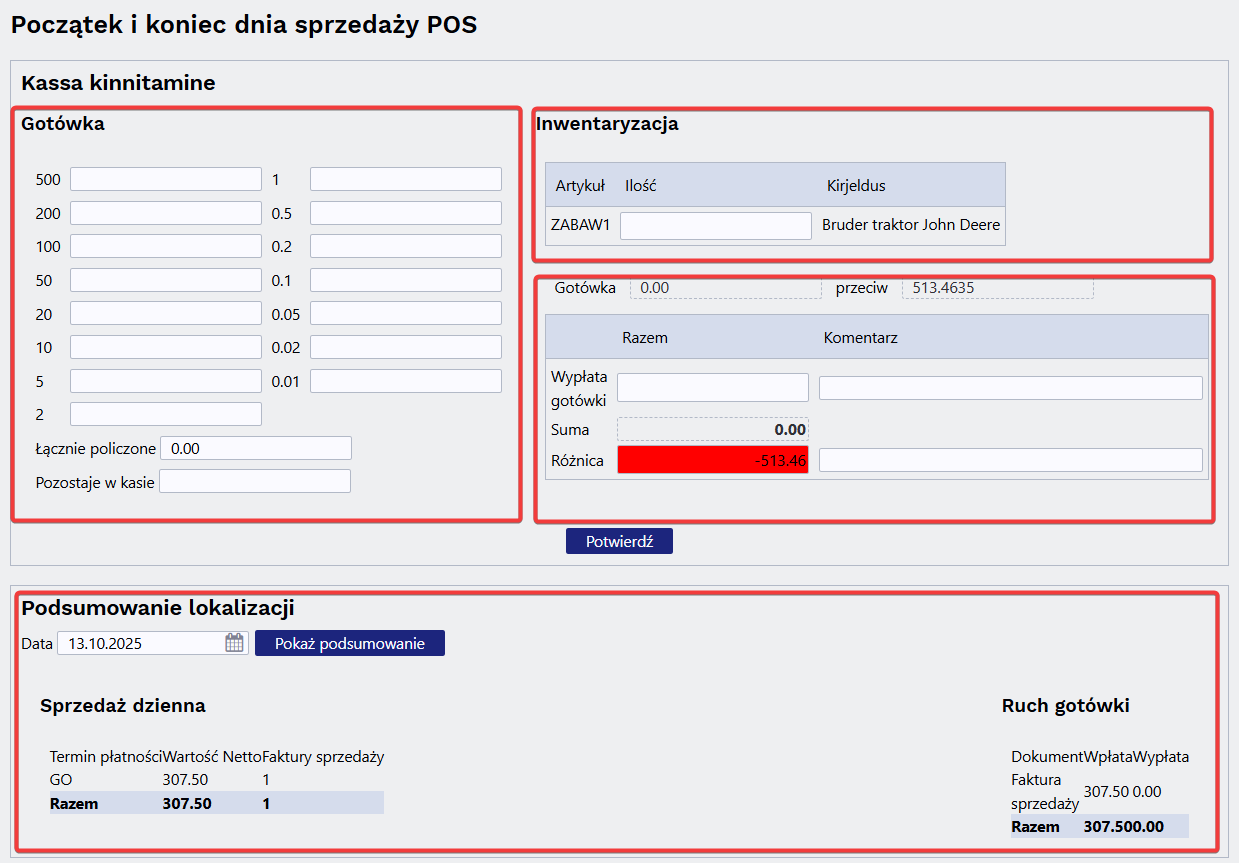Viewport: 1239px width, 863px height.
Task: Click the przeciw field showing 513.4635
Action: pos(997,288)
